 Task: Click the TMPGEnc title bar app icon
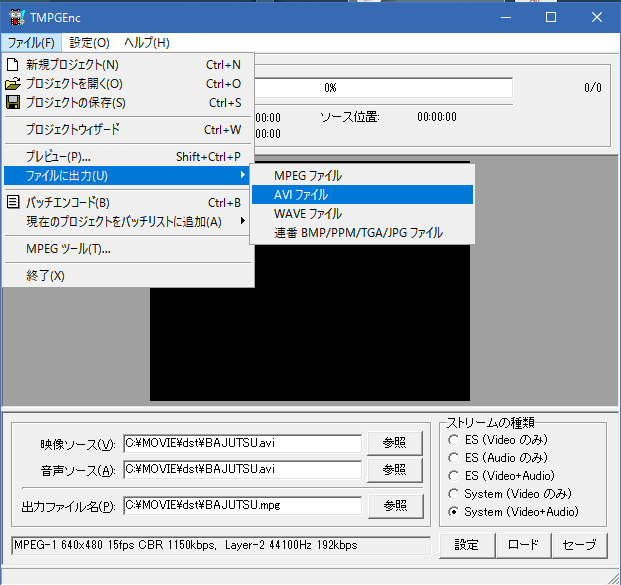(15, 17)
